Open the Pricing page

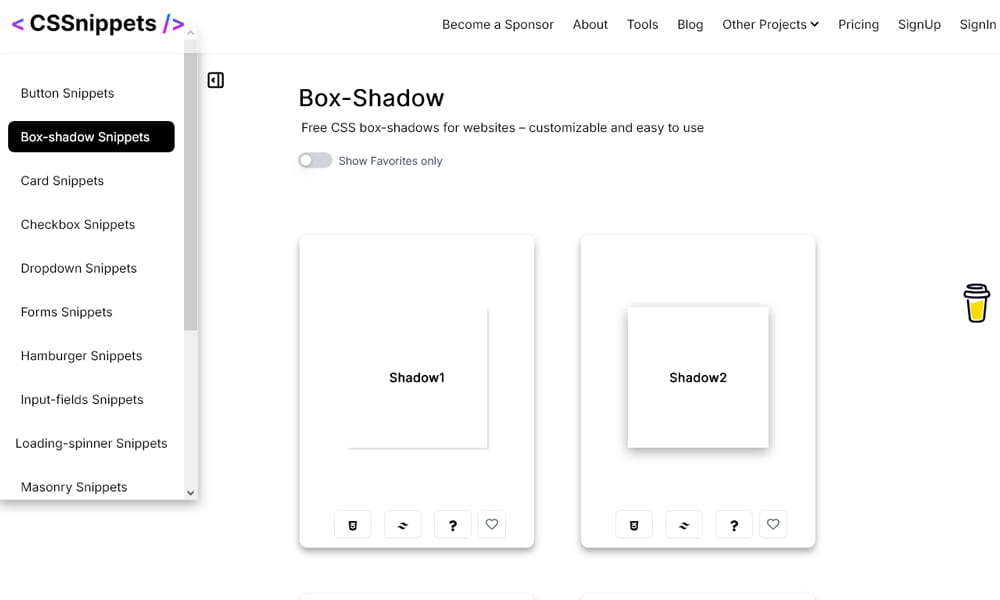(858, 24)
